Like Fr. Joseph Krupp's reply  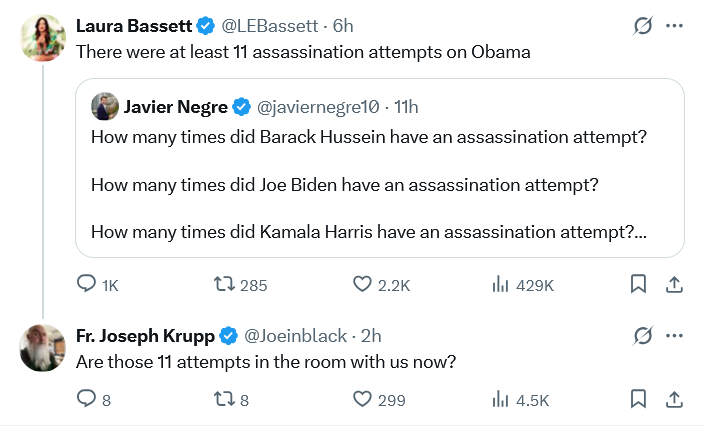coord(364,400)
